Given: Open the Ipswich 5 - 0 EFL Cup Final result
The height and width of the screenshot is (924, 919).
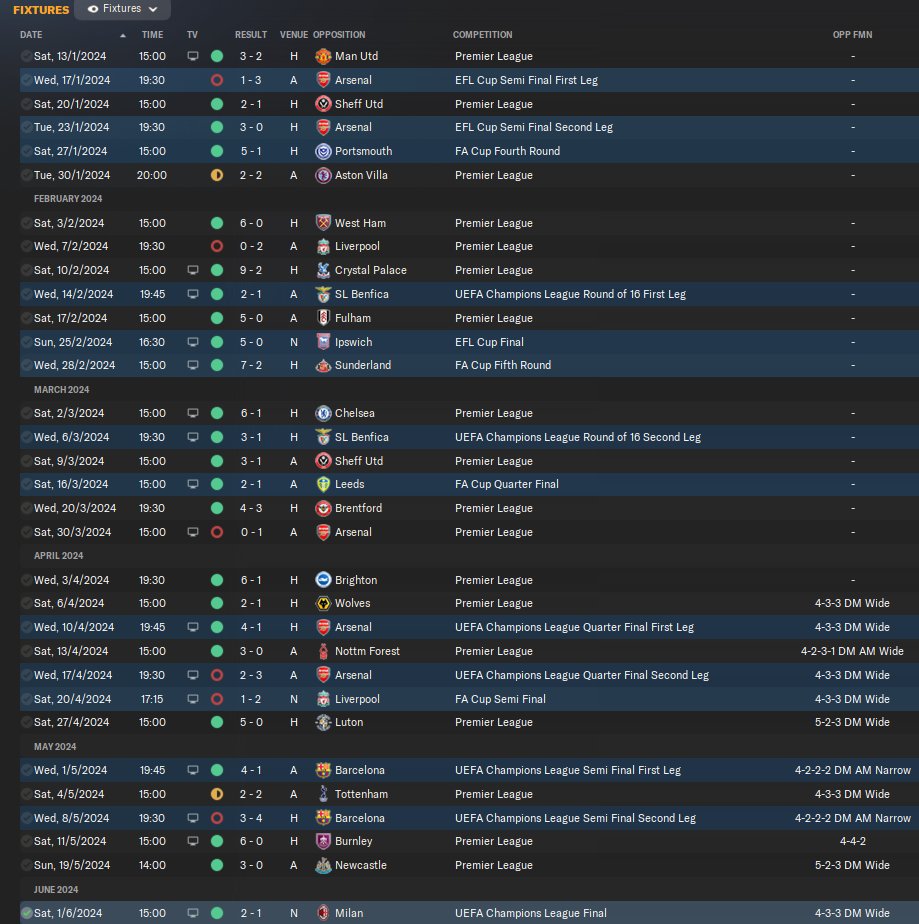Looking at the screenshot, I should 251,342.
